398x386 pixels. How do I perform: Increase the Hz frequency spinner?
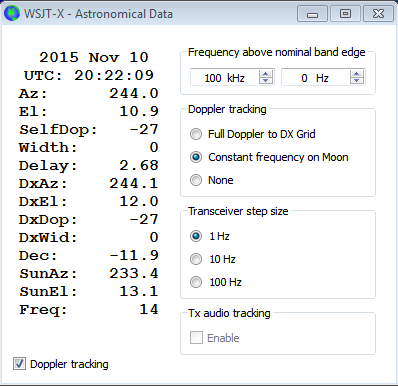(357, 74)
